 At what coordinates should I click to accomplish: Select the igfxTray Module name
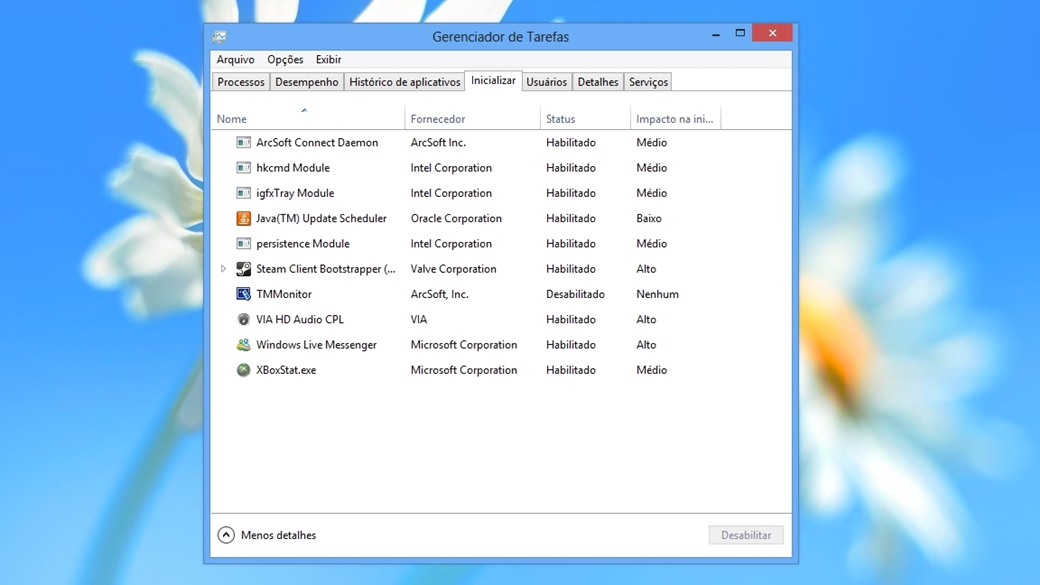295,193
